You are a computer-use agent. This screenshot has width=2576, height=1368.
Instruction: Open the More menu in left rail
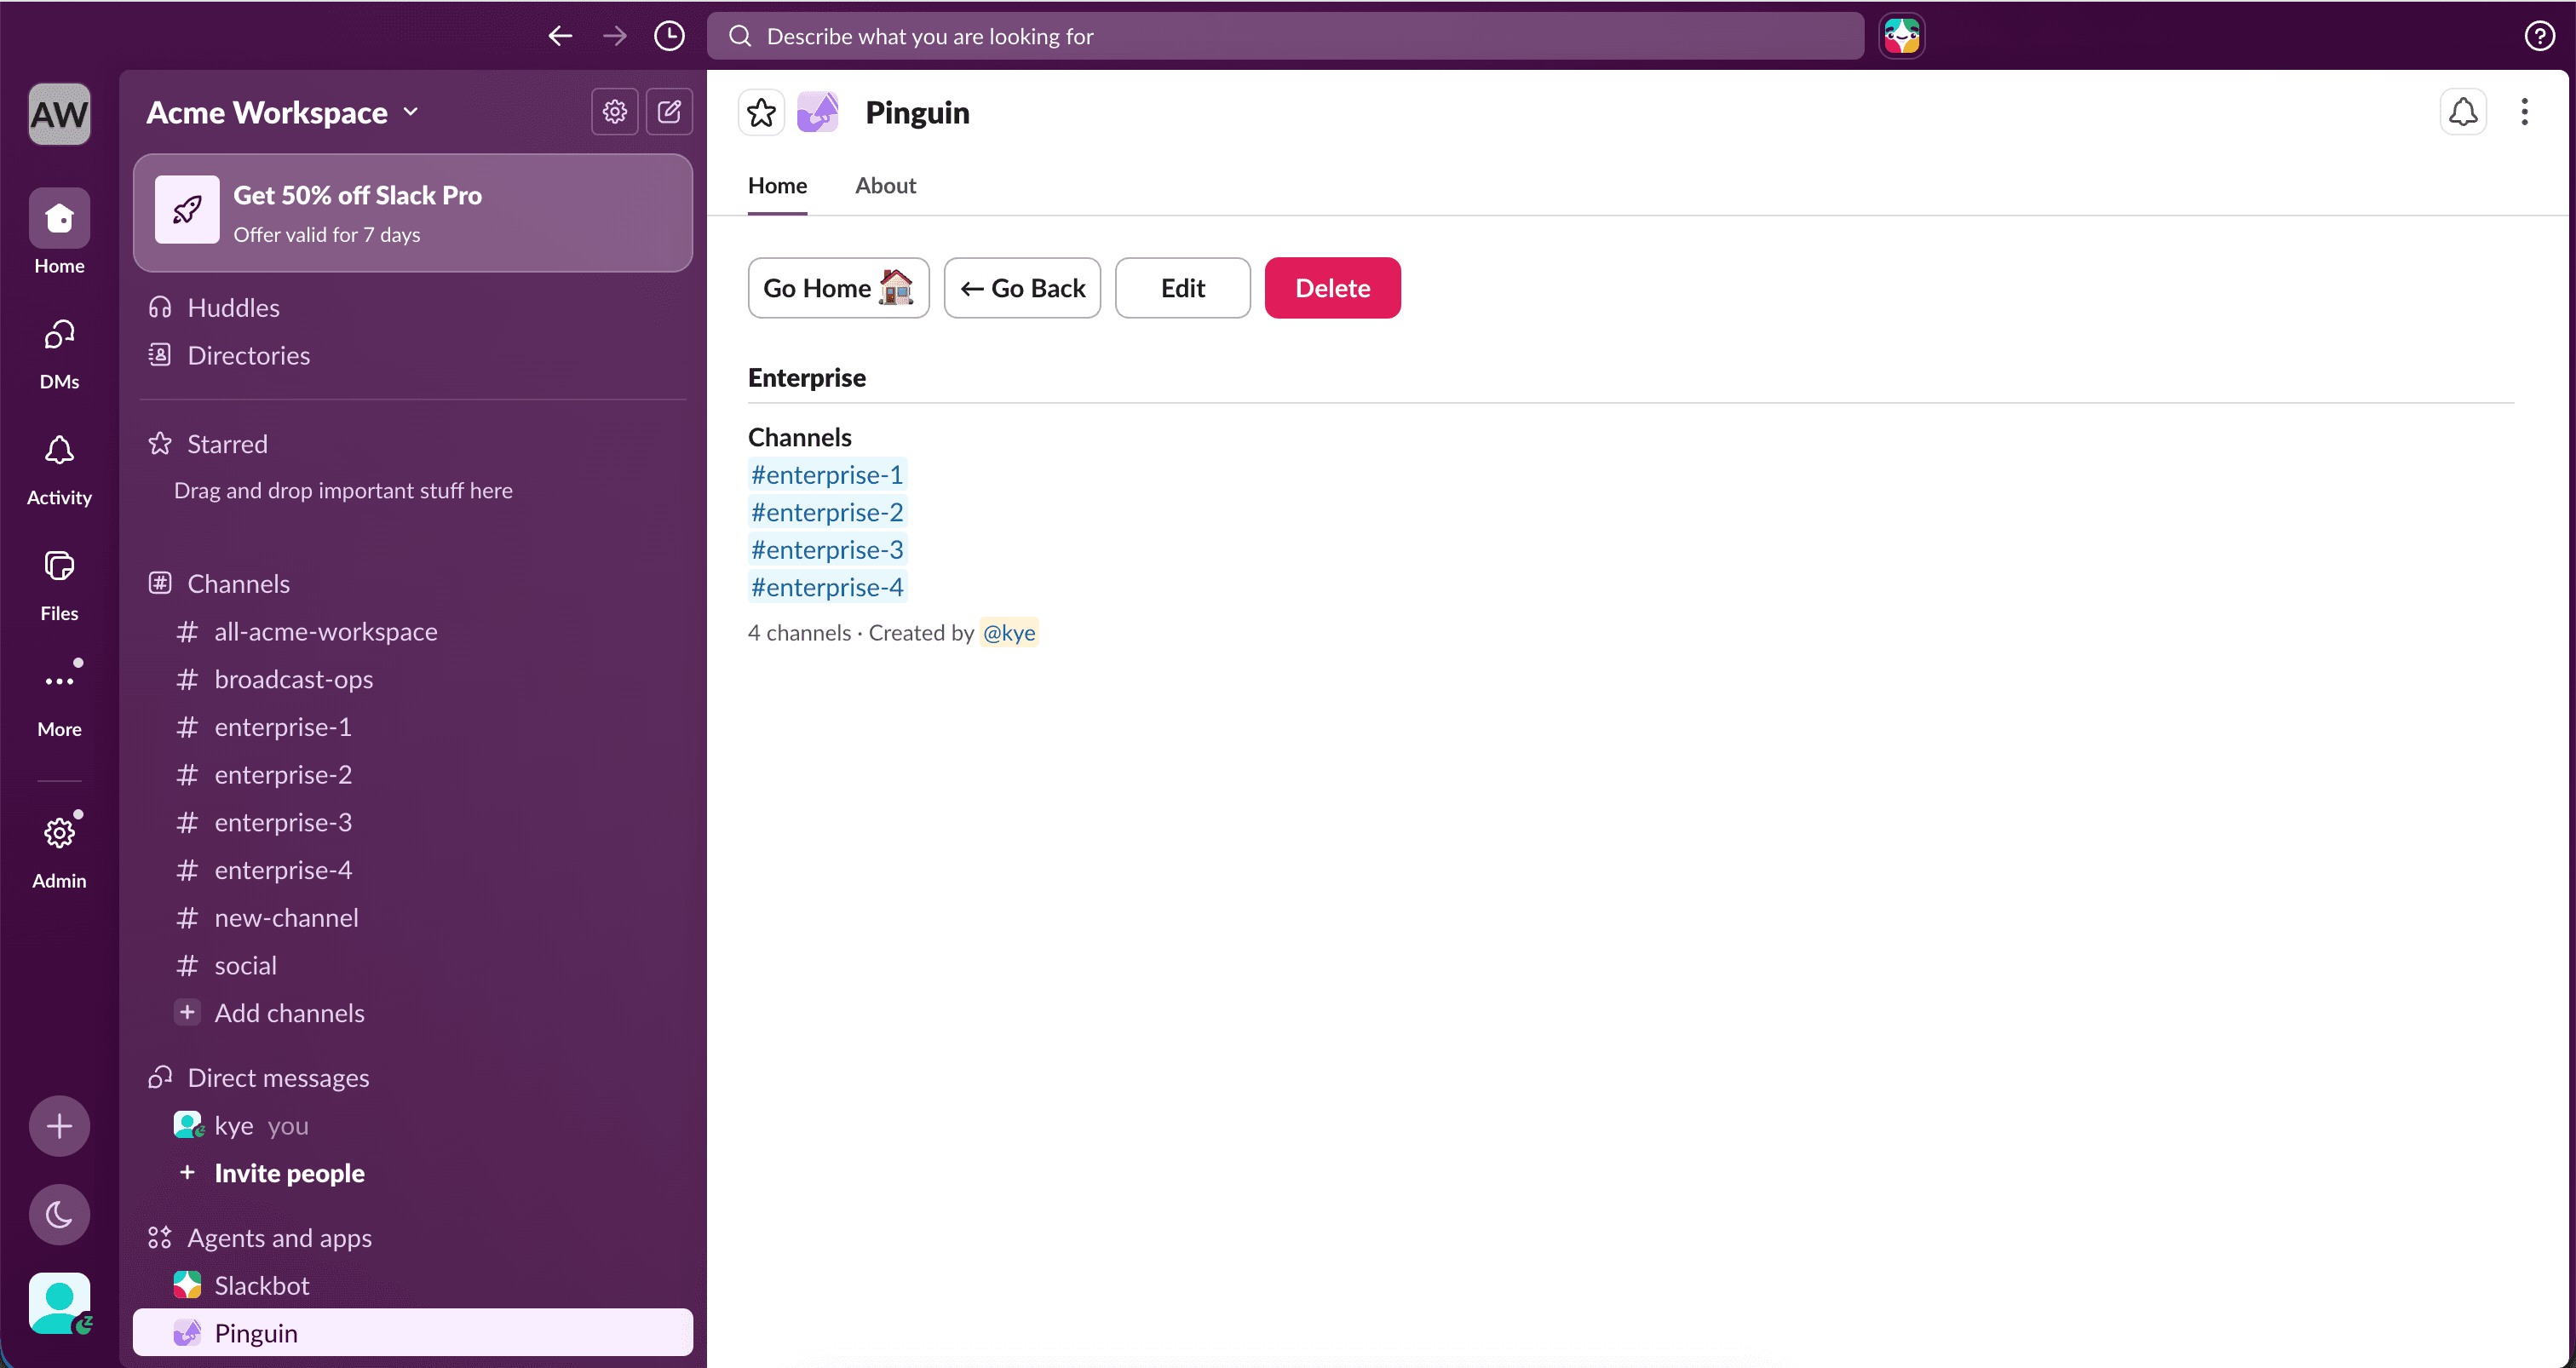pos(59,700)
